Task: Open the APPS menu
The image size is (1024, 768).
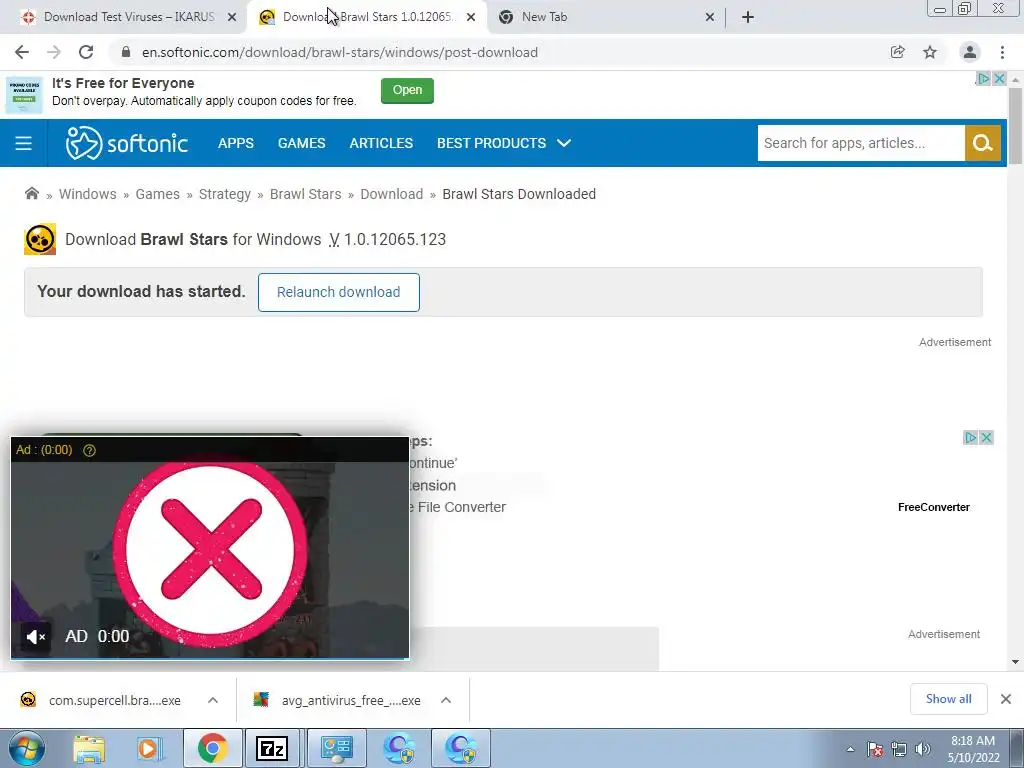Action: 236,143
